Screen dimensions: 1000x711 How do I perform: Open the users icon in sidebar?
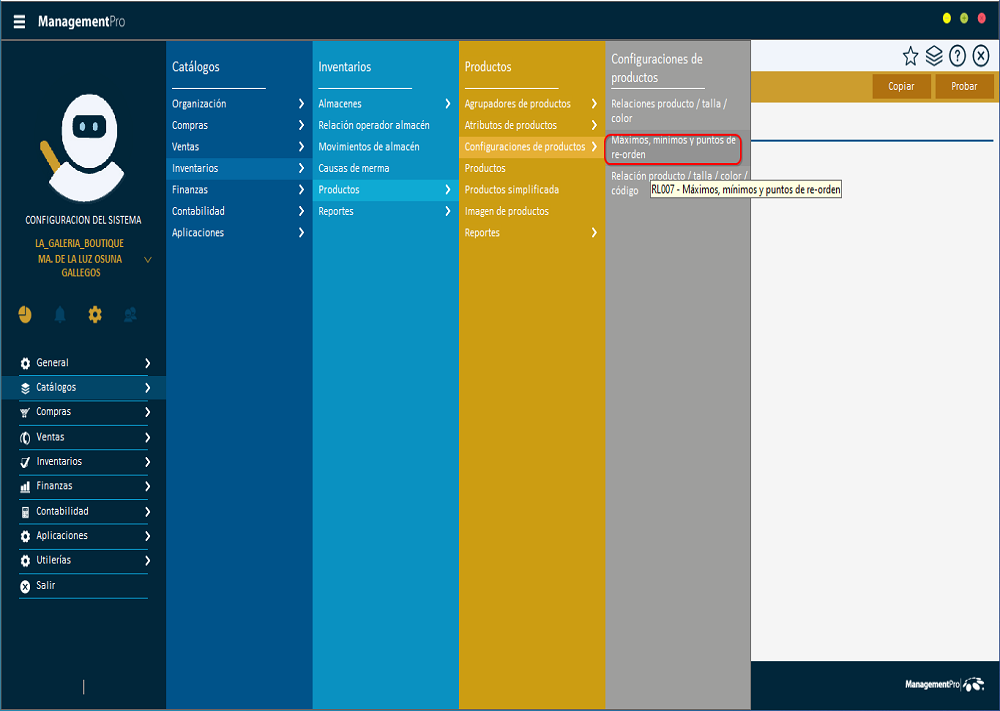pos(130,315)
